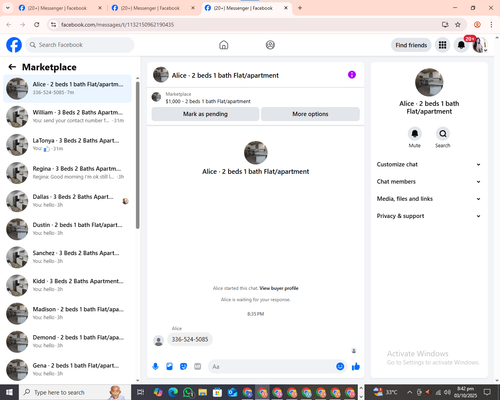Open File Explorer from the taskbar

(203, 392)
